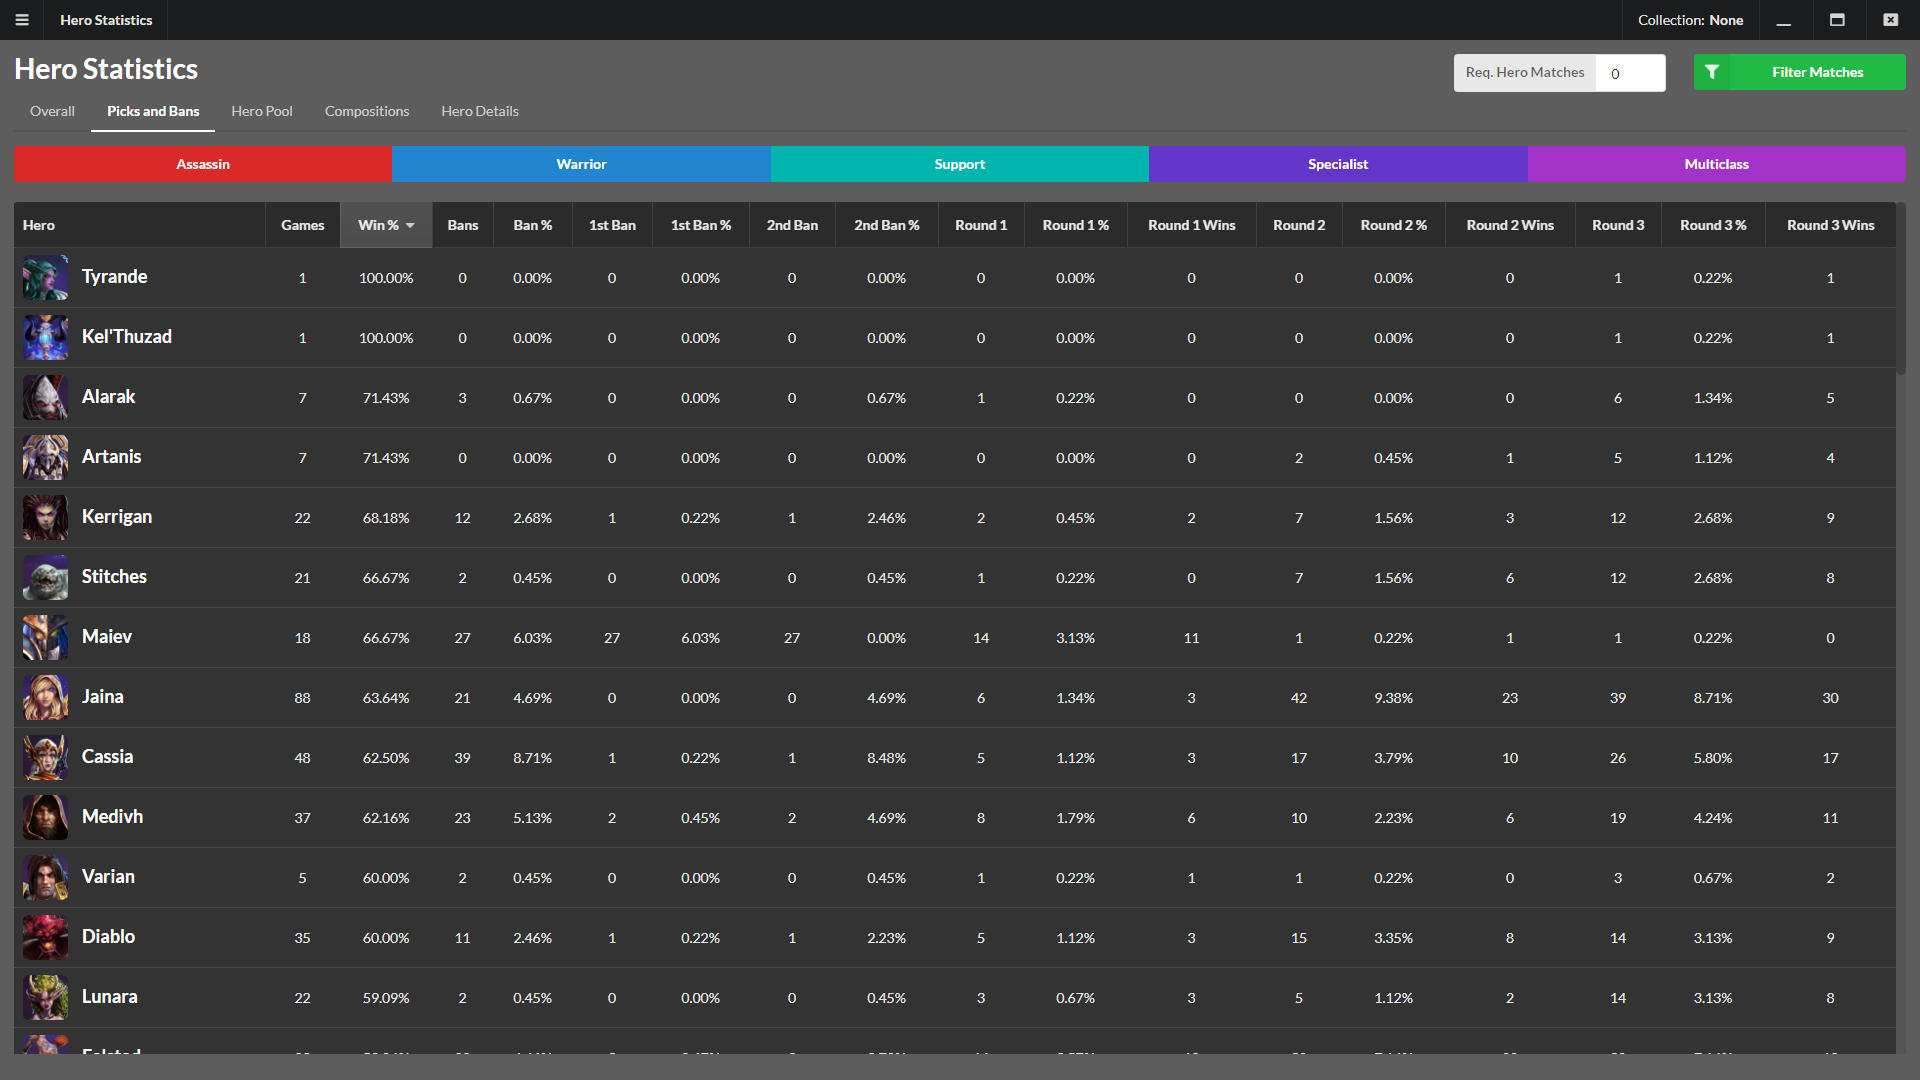Screen dimensions: 1920x1080
Task: Select the Support category filter
Action: click(959, 164)
